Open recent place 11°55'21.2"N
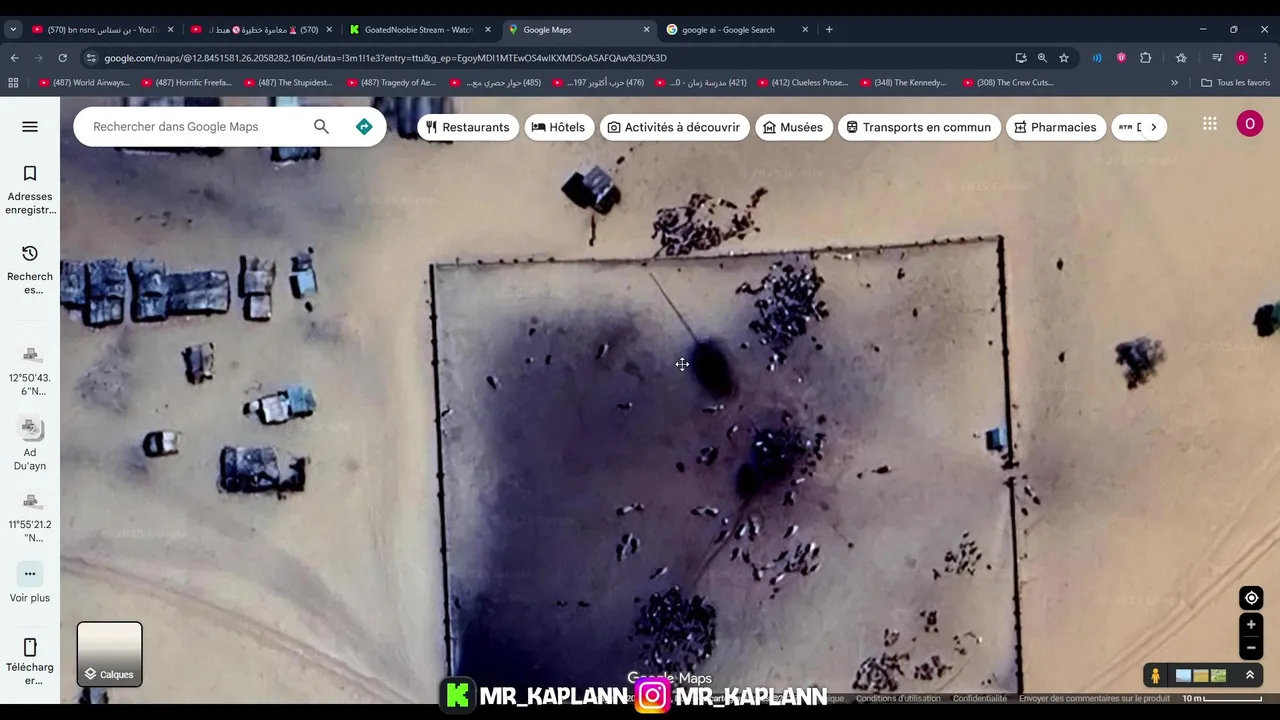 pos(30,516)
